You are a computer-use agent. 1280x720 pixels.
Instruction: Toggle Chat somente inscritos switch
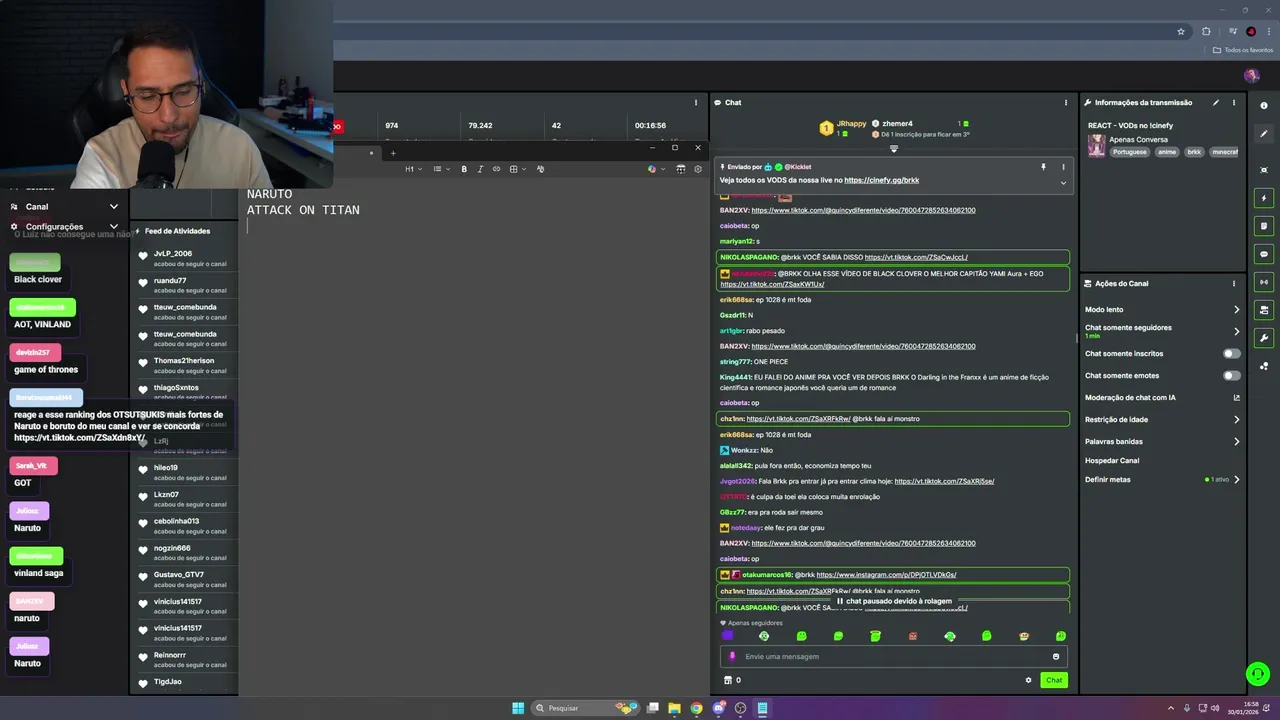pos(1232,354)
